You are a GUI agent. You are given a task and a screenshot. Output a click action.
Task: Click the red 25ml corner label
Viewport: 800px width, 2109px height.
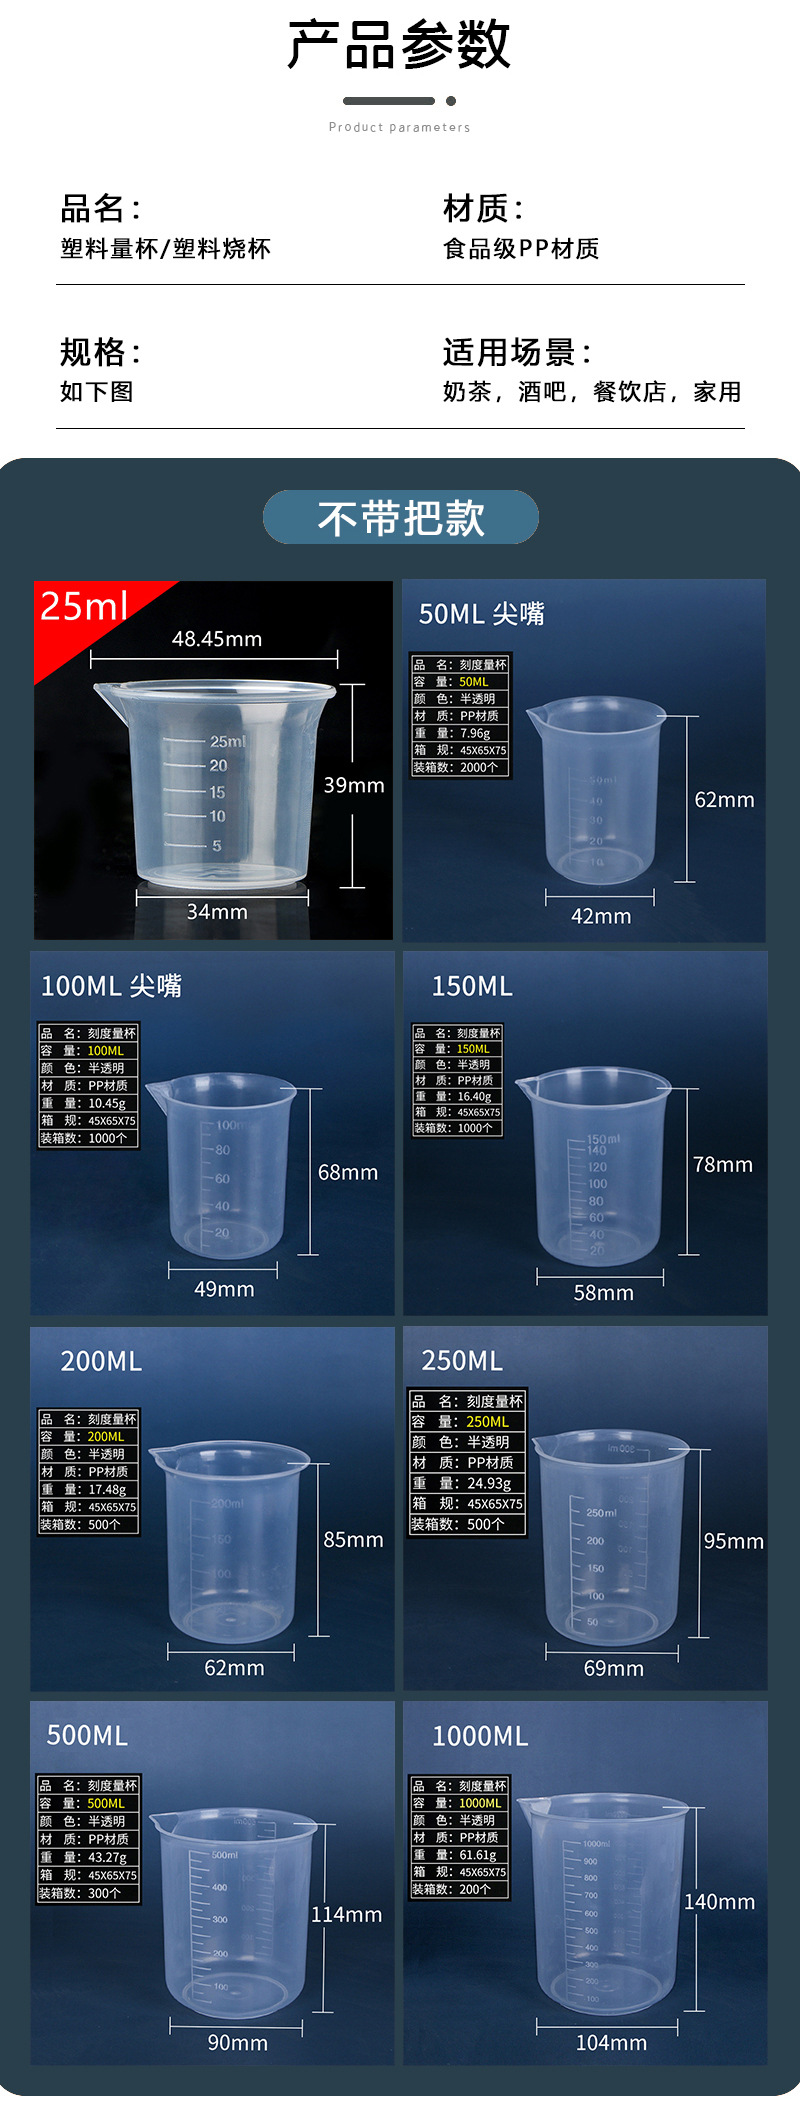tap(84, 606)
